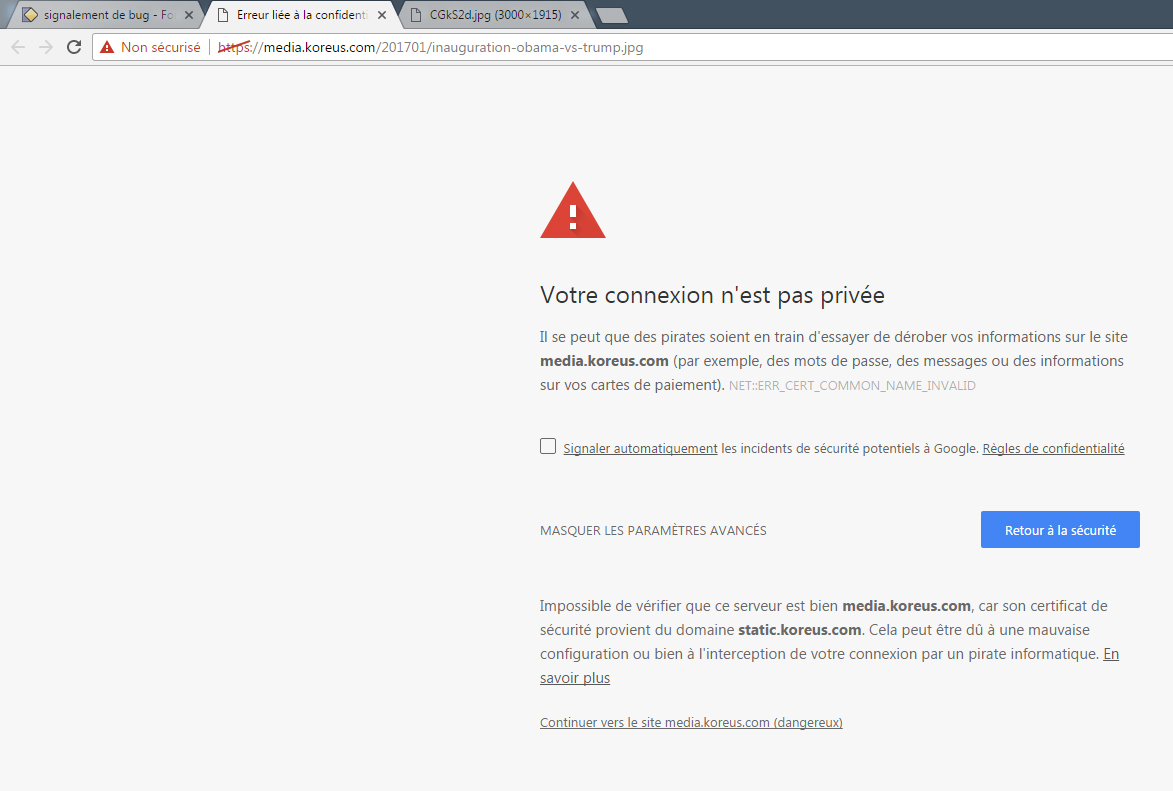Close the CGkS2d.jpg tab
This screenshot has width=1173, height=791.
[x=575, y=15]
